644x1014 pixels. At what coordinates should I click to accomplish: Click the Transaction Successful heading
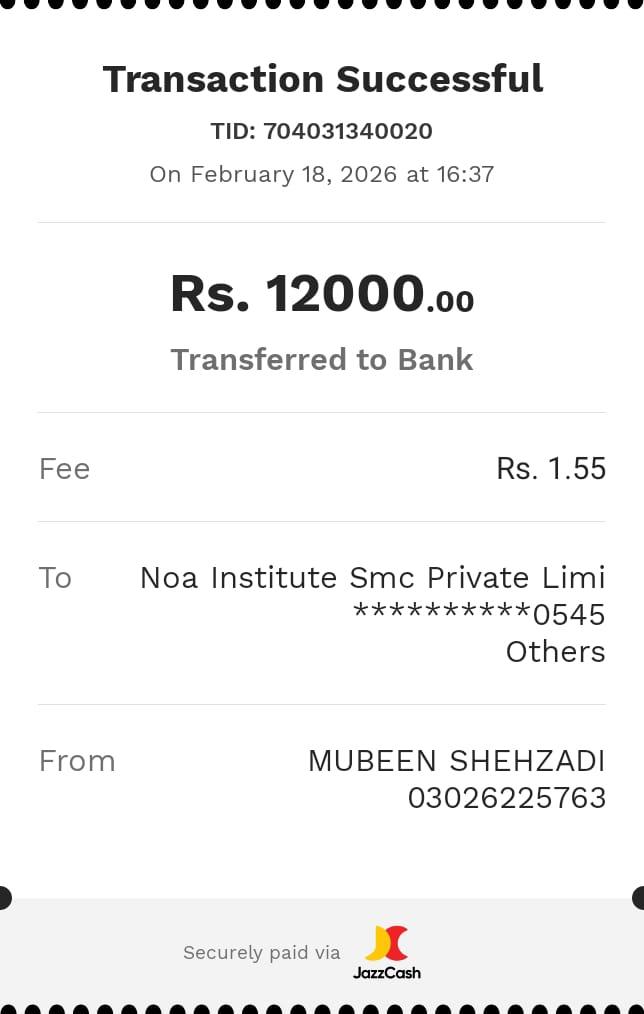coord(322,79)
